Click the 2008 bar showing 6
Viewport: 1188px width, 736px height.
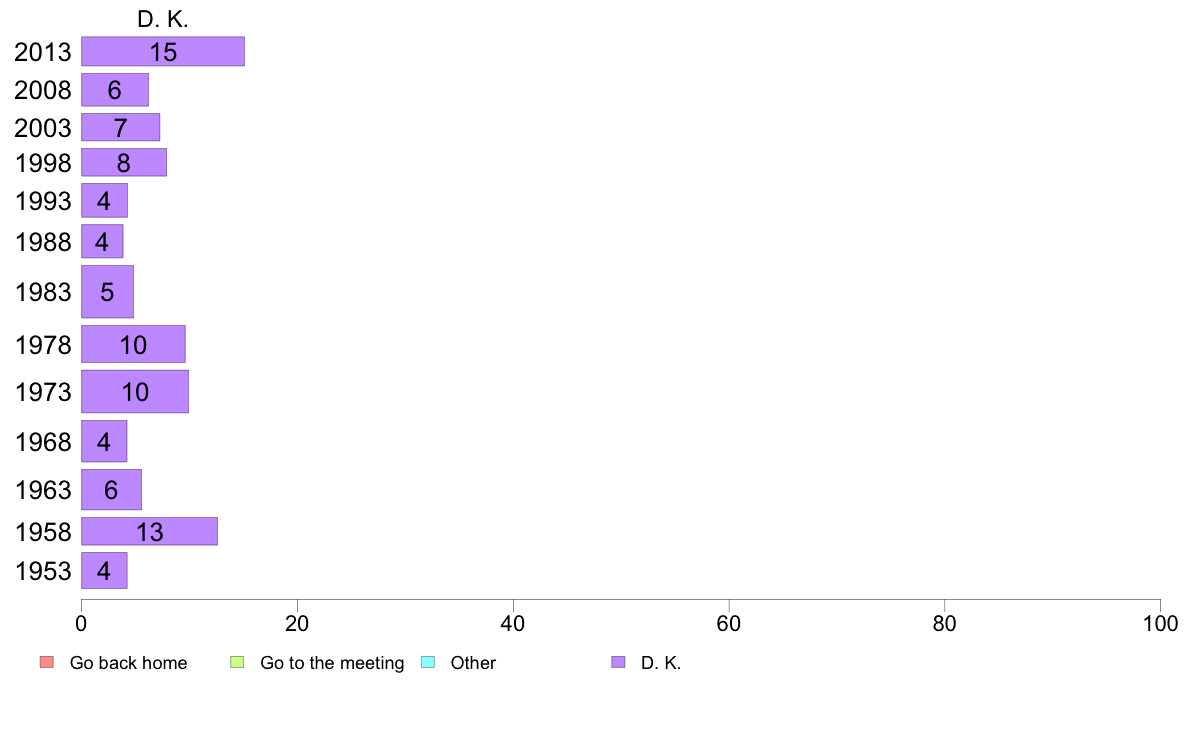tap(115, 90)
